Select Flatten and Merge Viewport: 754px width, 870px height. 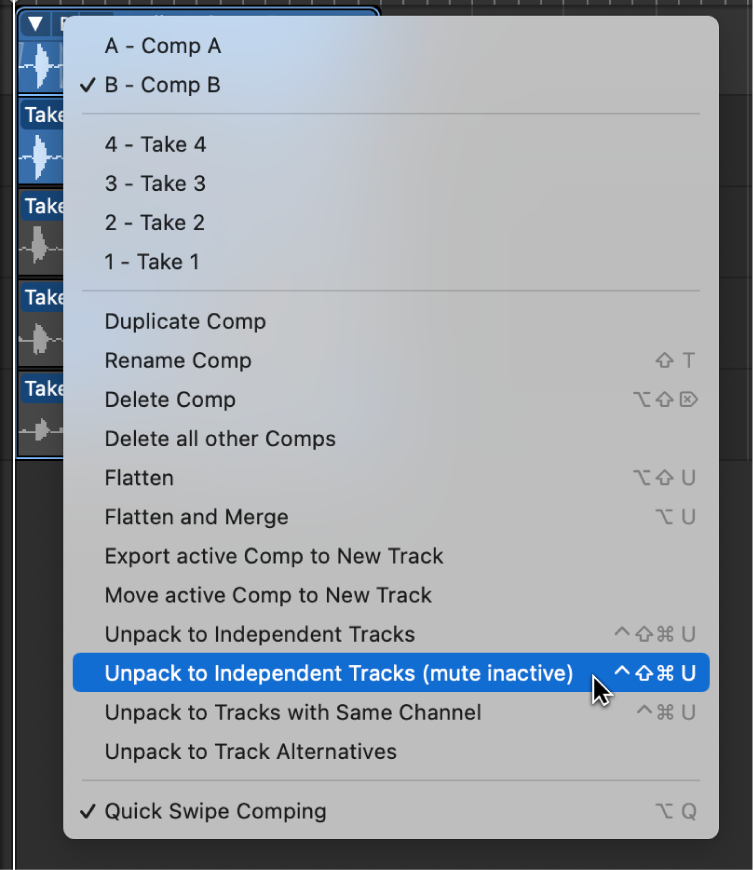point(196,517)
